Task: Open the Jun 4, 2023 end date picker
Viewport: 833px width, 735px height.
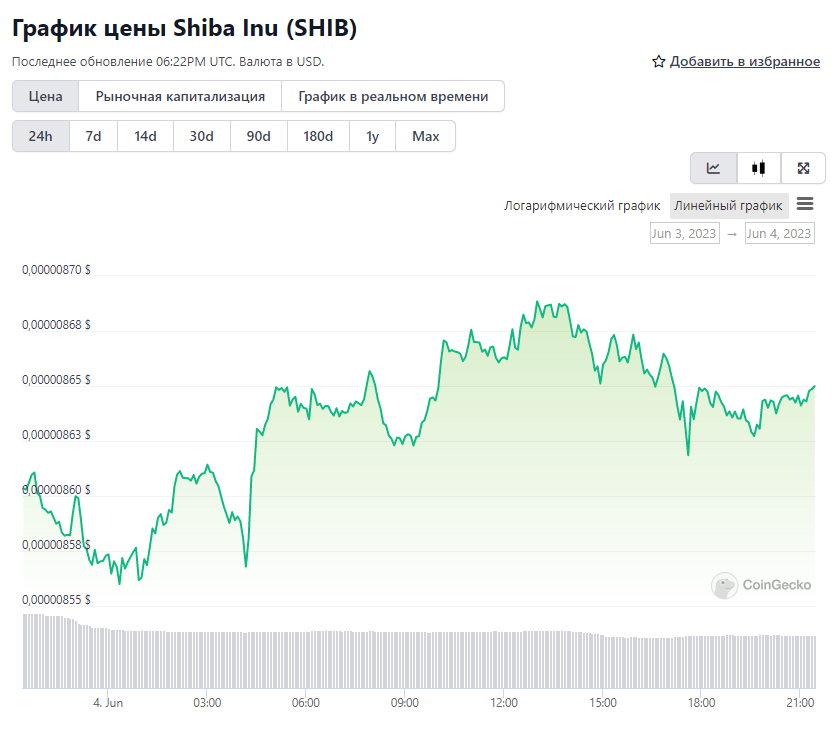Action: [779, 234]
